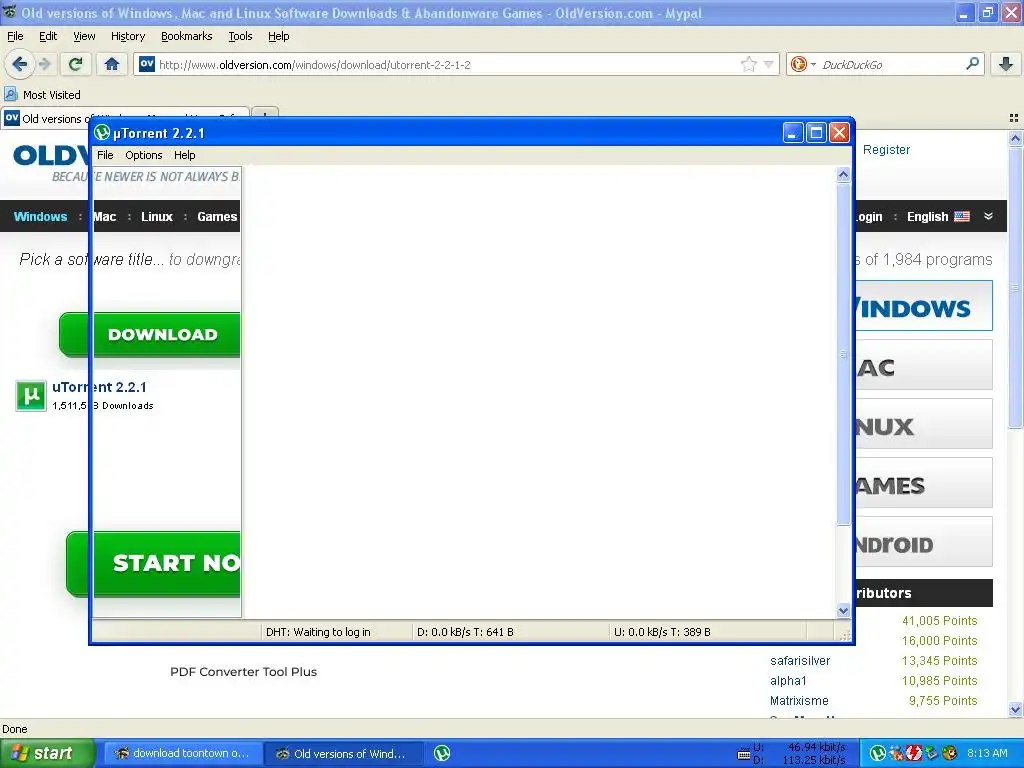Open the µTorrent Options menu
This screenshot has height=768, width=1024.
(144, 155)
